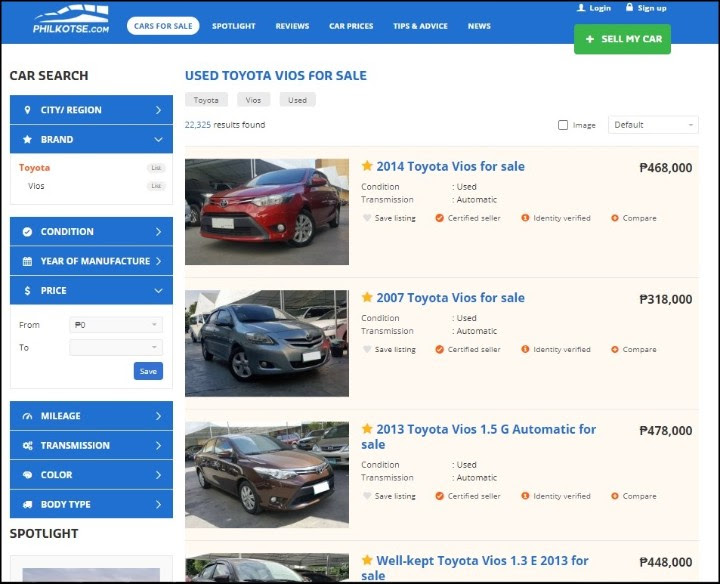This screenshot has height=584, width=720.
Task: Click the Sell My Car button
Action: coord(622,39)
